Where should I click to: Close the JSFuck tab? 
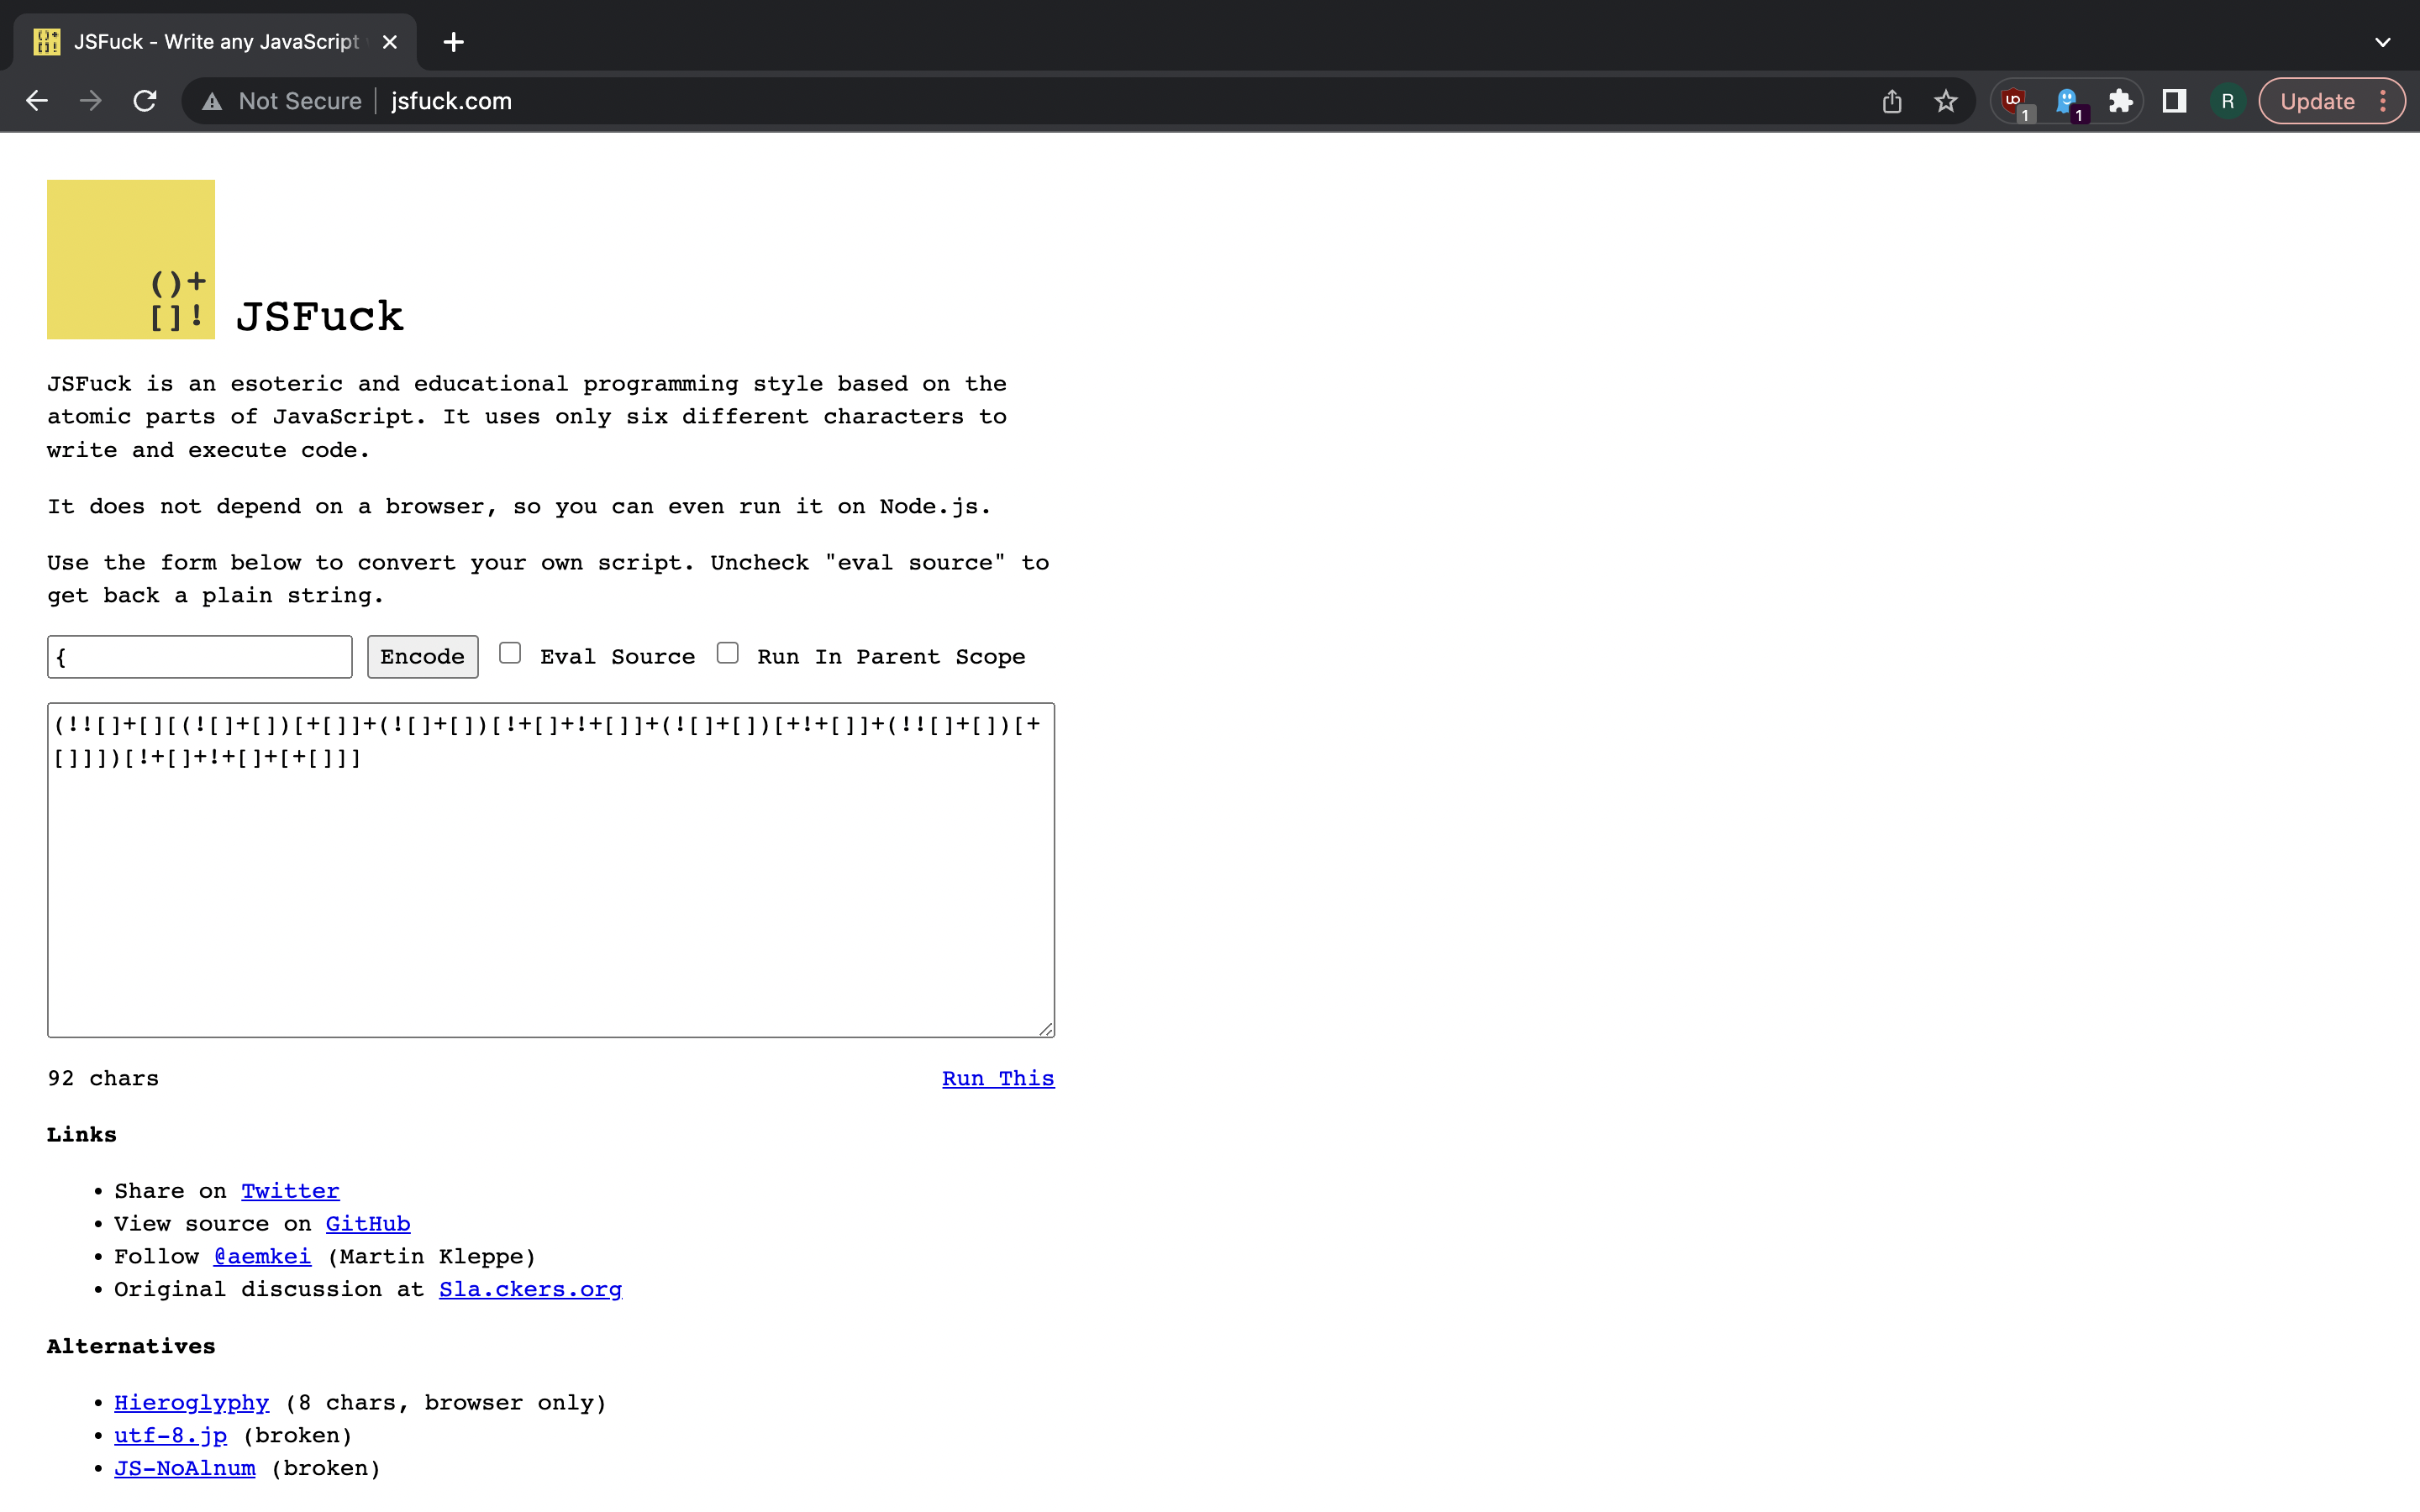pyautogui.click(x=390, y=42)
